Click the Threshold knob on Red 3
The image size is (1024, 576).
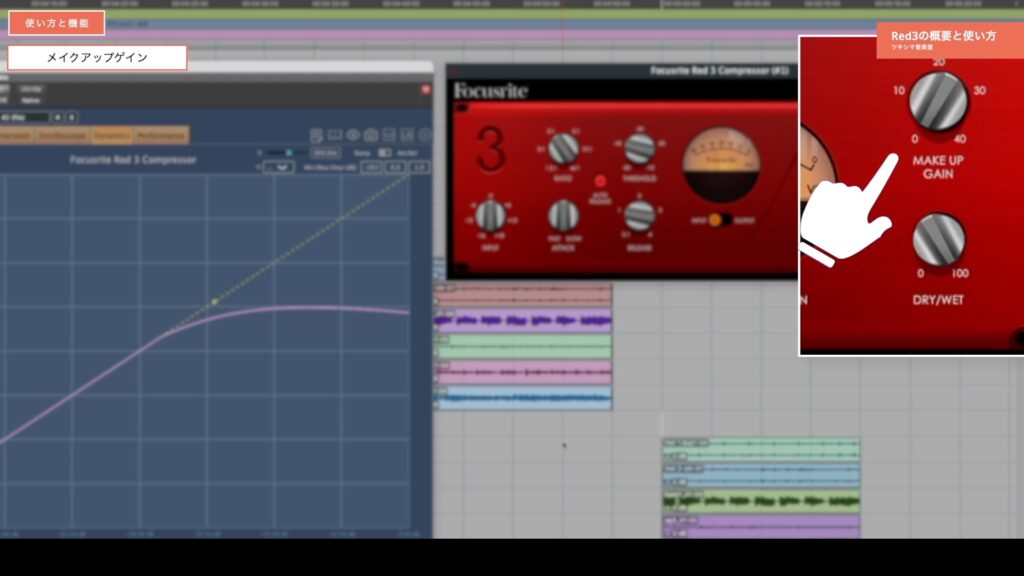pyautogui.click(x=639, y=149)
